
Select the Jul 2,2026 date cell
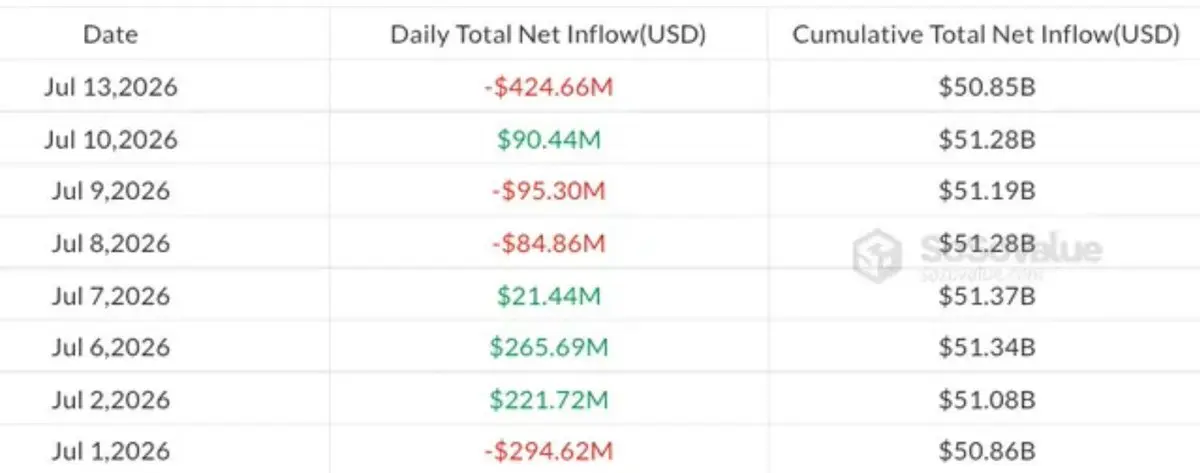[x=110, y=399]
